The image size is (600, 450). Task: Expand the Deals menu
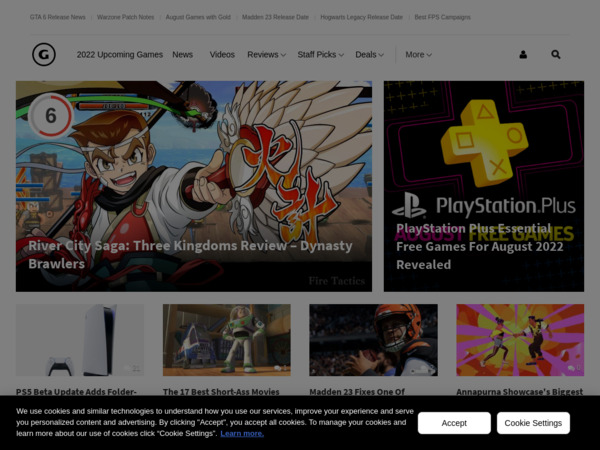tap(369, 55)
